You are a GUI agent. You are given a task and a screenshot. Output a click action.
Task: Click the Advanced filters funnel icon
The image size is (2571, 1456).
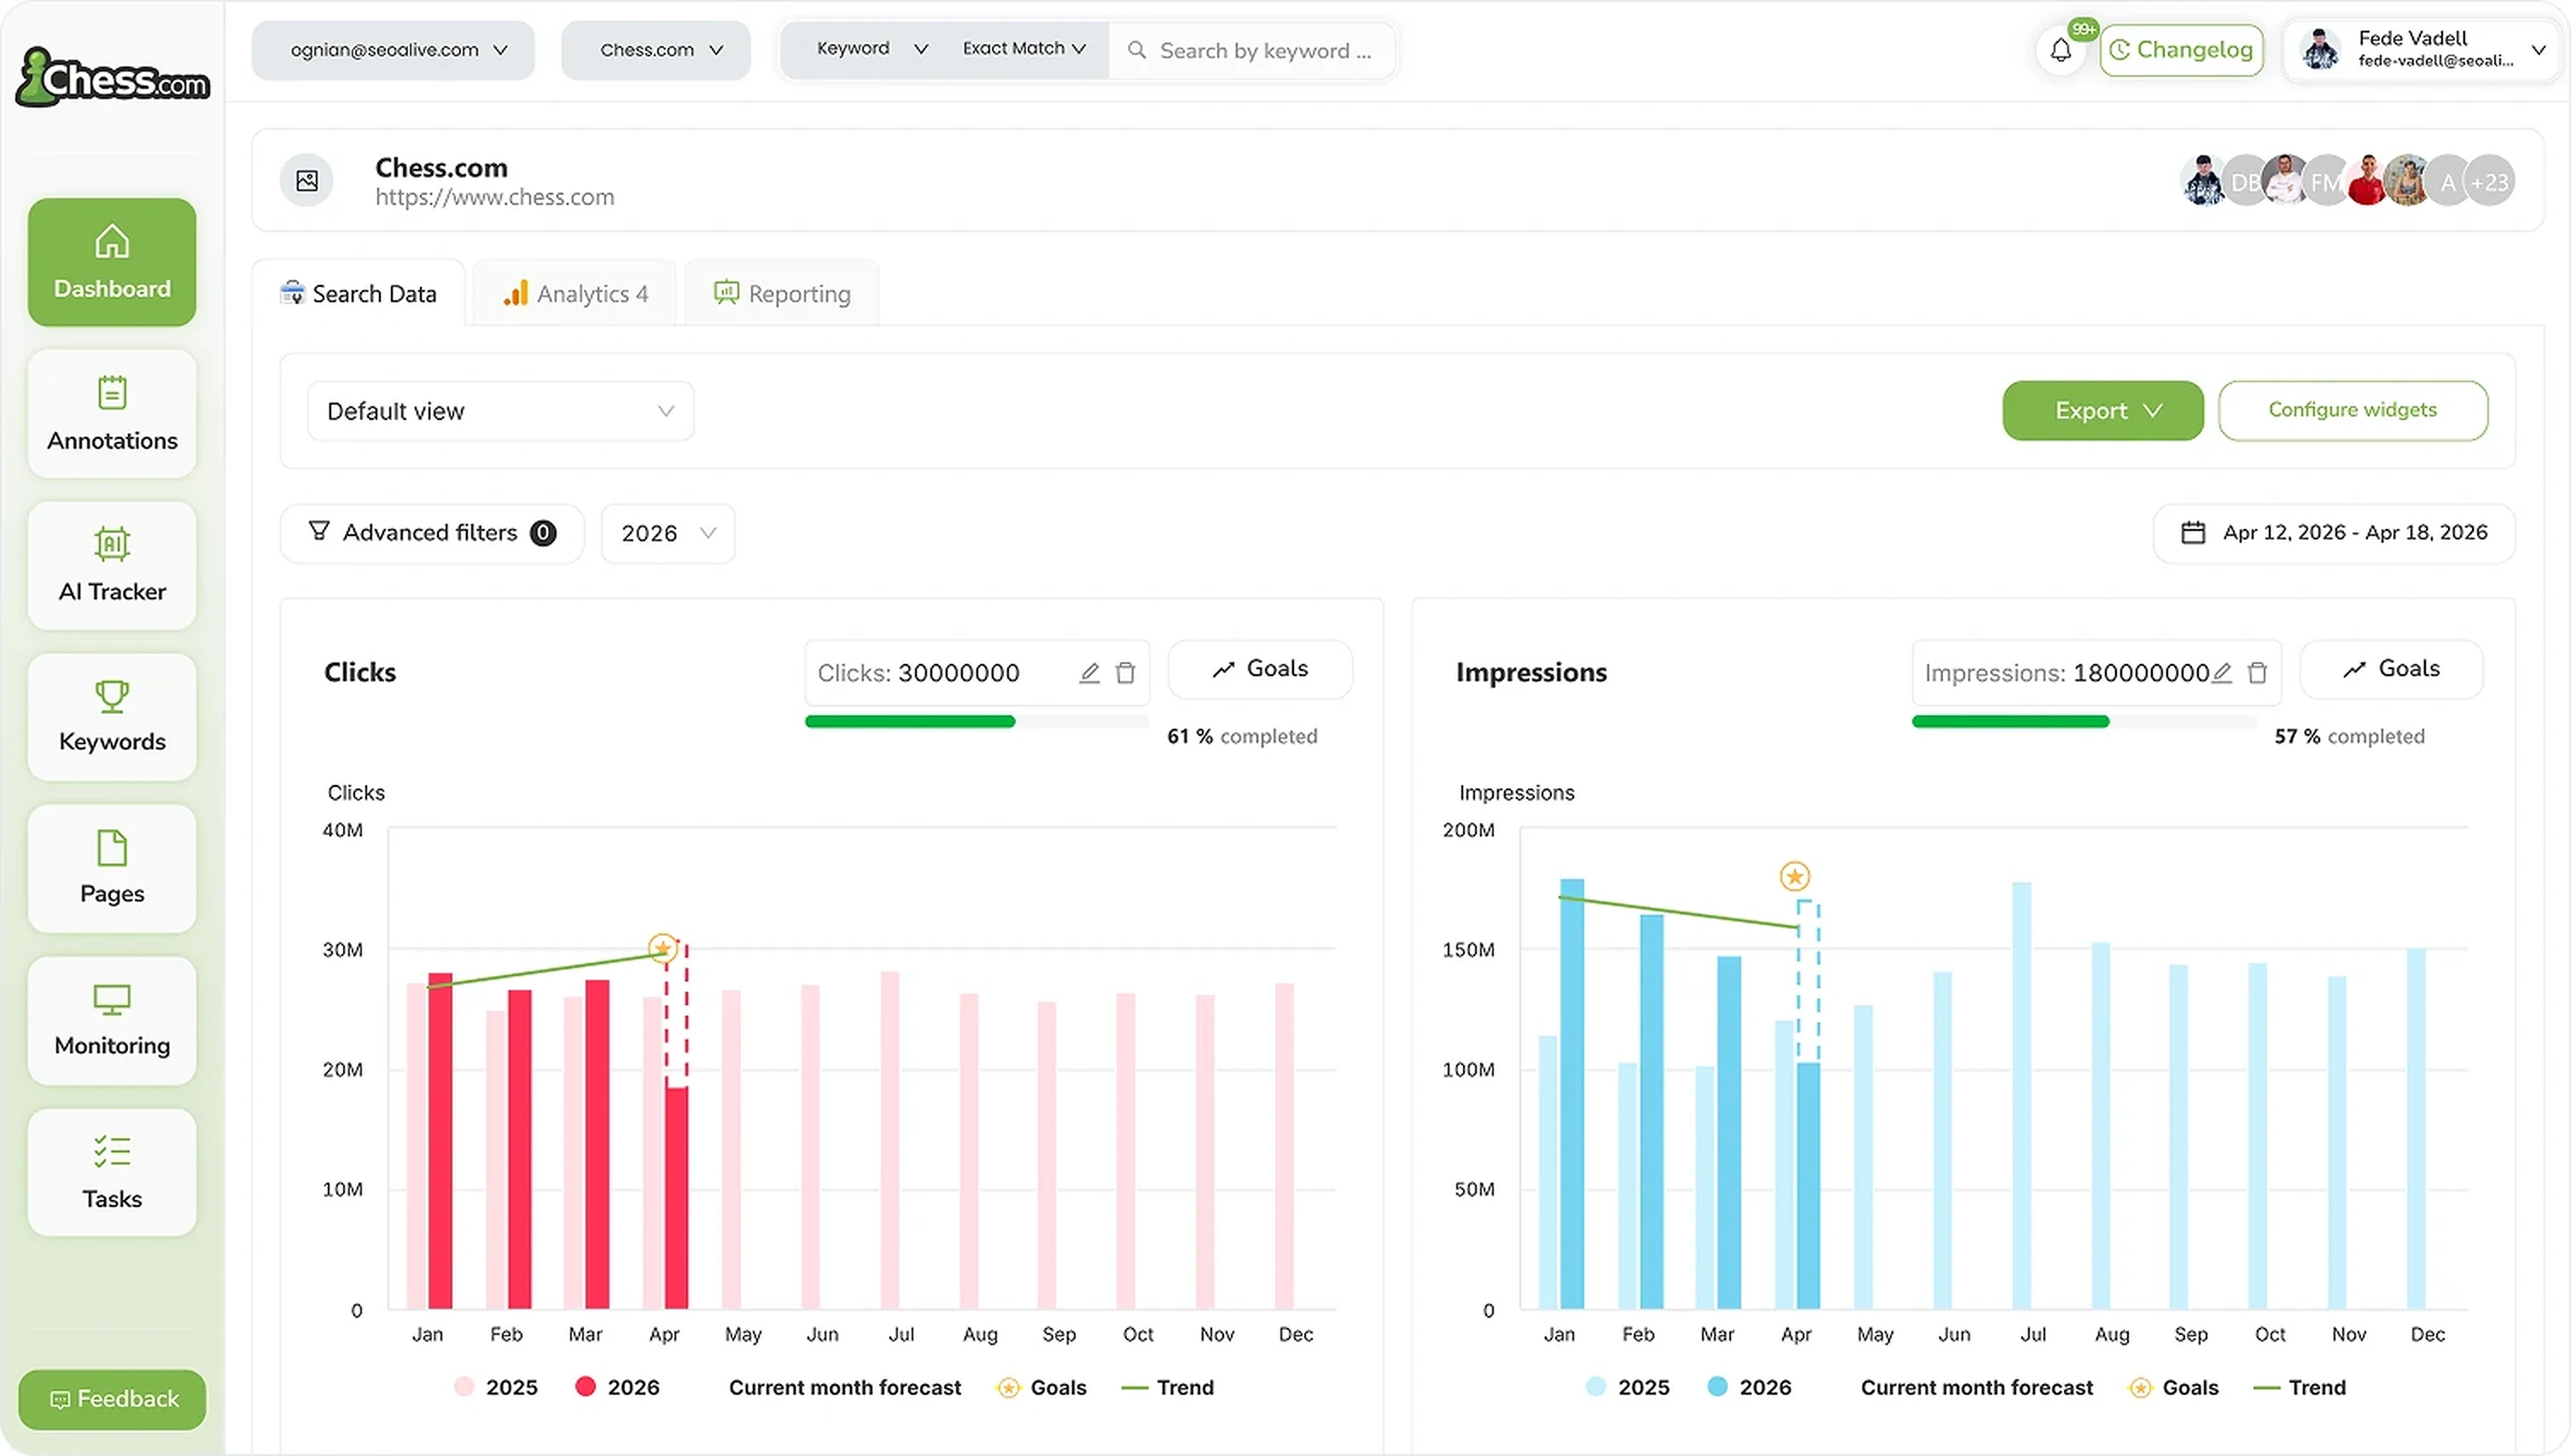coord(319,531)
